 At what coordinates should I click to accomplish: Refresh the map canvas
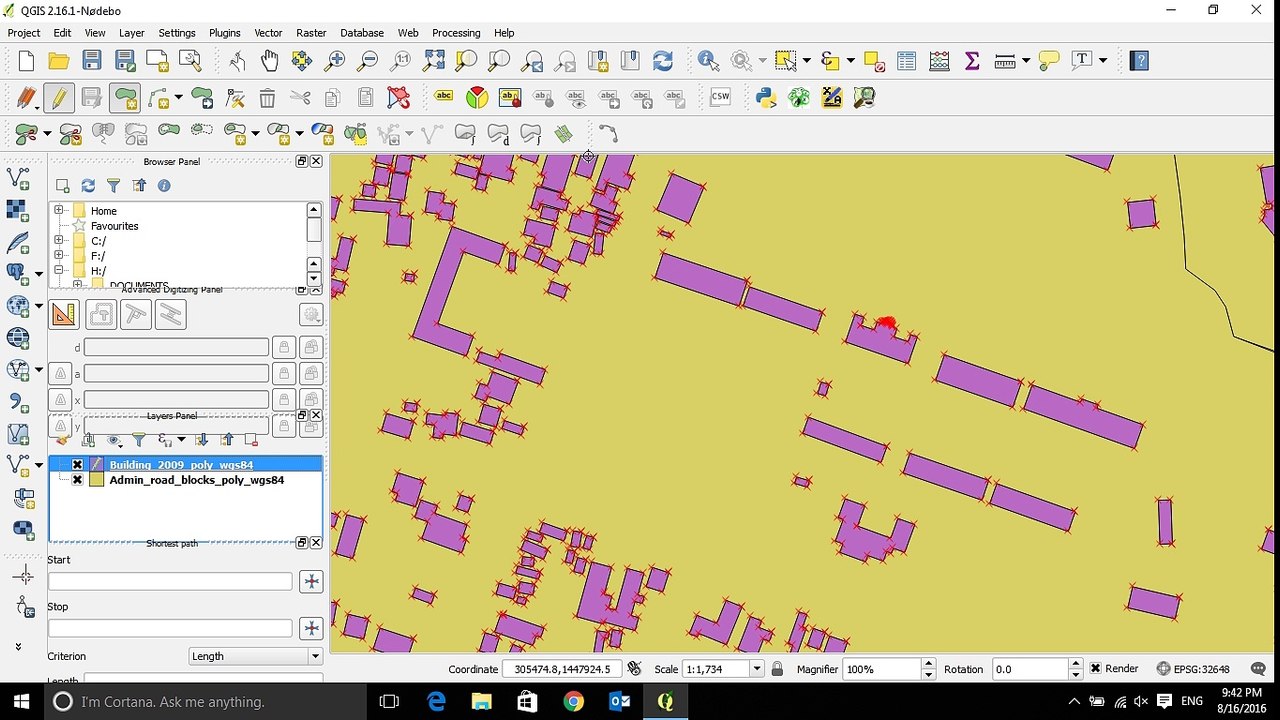click(x=663, y=61)
